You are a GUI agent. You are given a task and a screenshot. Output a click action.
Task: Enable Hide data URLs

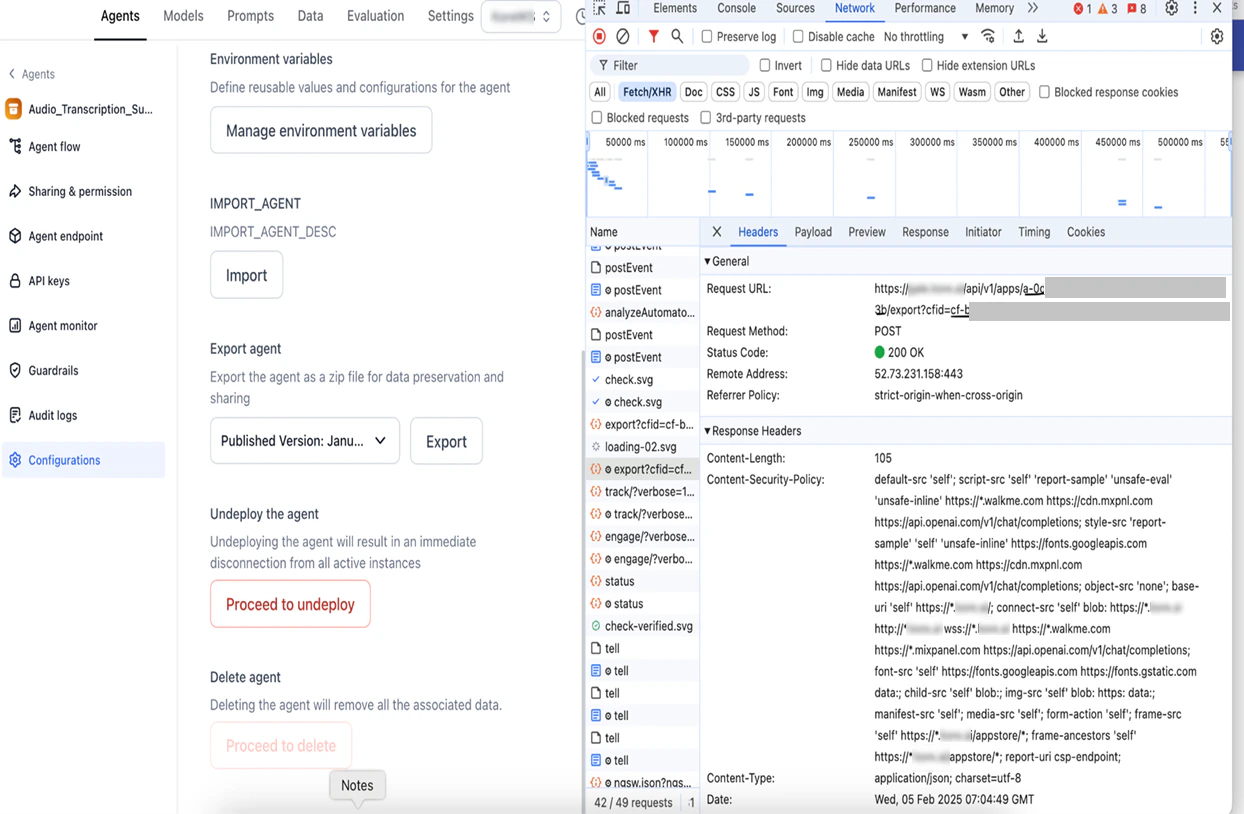826,65
